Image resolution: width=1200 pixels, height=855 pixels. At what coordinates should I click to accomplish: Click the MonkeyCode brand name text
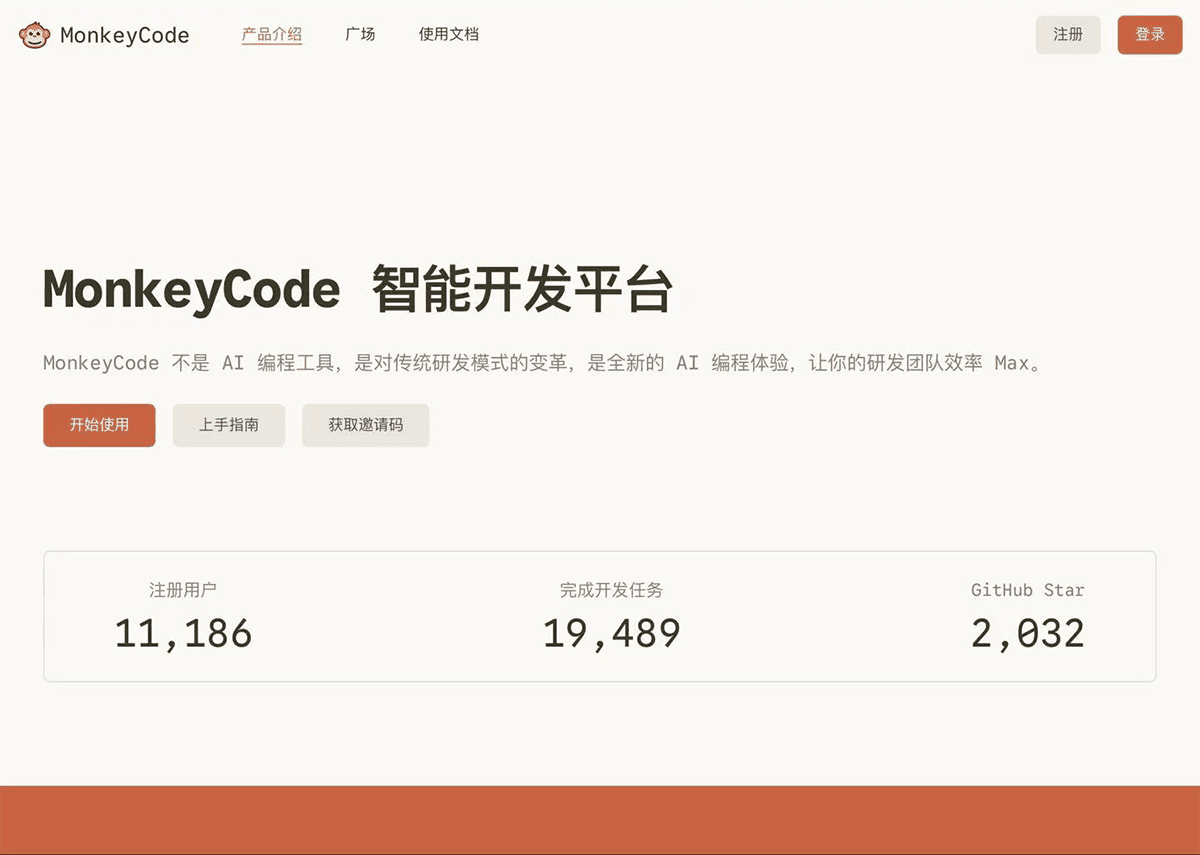[x=124, y=35]
